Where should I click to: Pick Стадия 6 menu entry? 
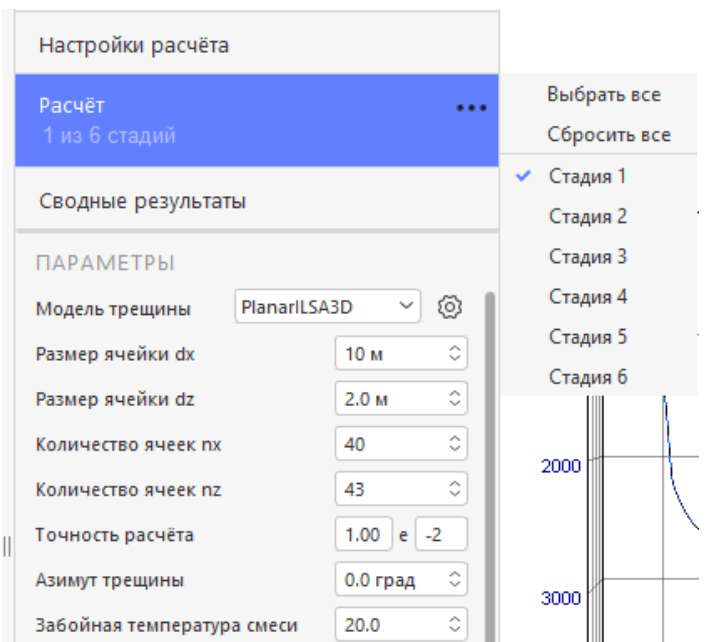587,377
